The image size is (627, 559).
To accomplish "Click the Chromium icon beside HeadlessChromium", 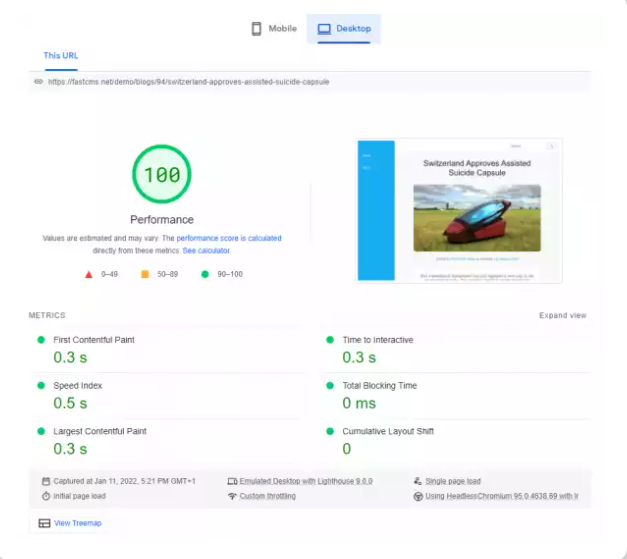I will 418,496.
